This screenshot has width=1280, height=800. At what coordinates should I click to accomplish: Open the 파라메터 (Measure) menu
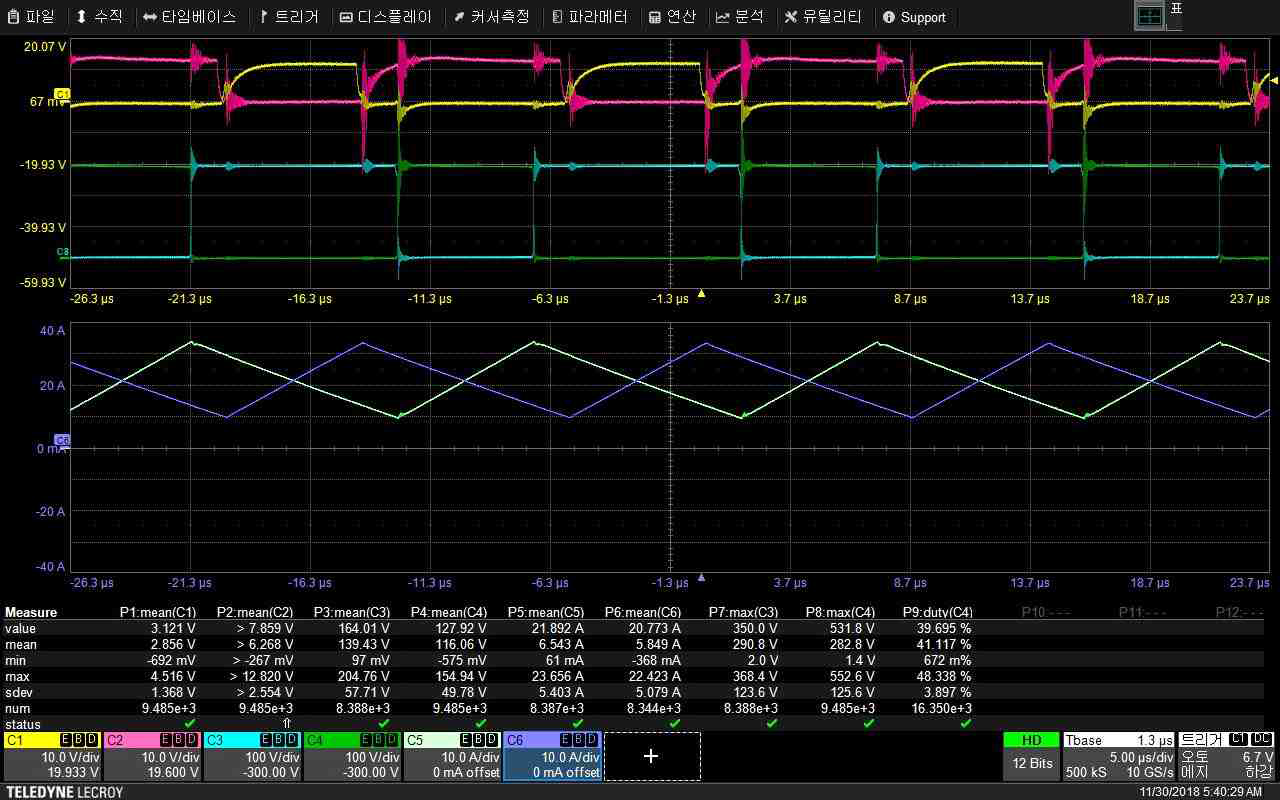[590, 17]
